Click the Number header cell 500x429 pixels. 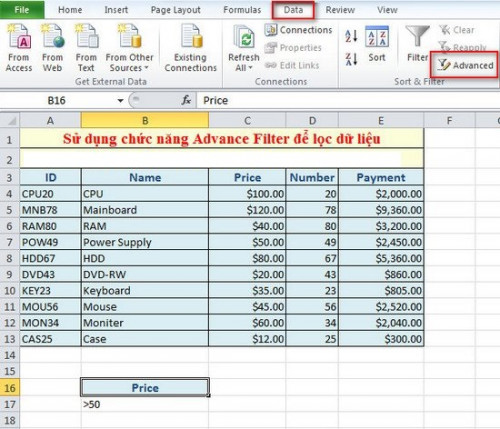pyautogui.click(x=312, y=177)
